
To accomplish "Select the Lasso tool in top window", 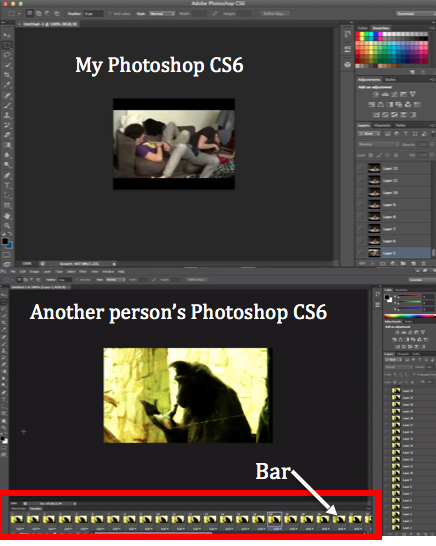I will point(7,55).
